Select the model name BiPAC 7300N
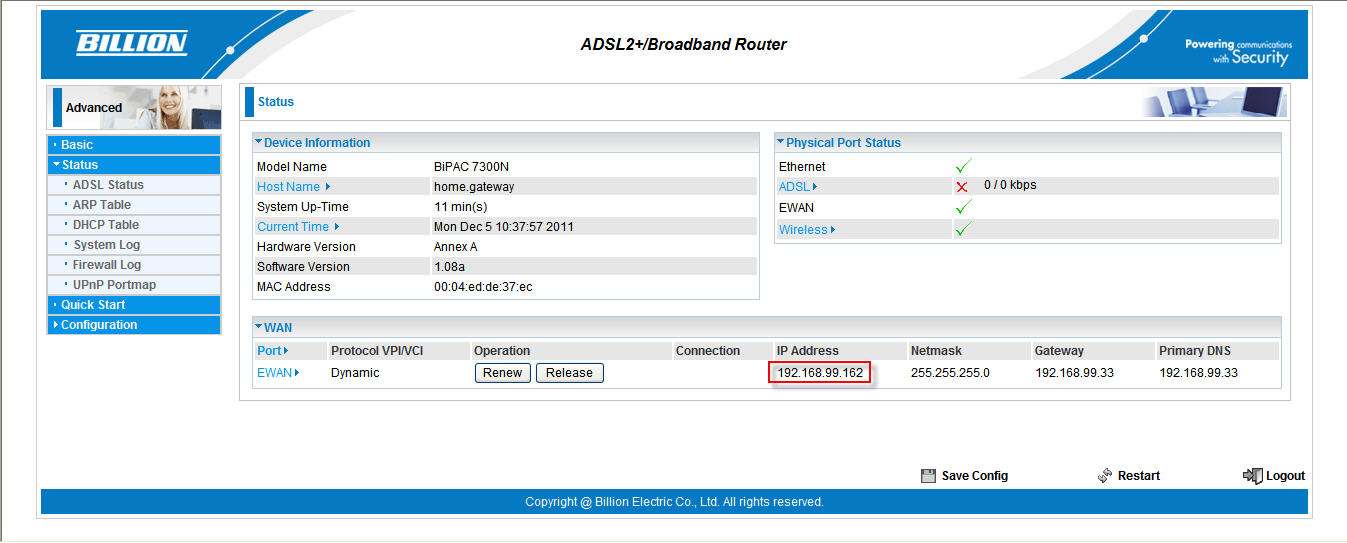Screen dimensions: 1347x543 click(x=471, y=167)
